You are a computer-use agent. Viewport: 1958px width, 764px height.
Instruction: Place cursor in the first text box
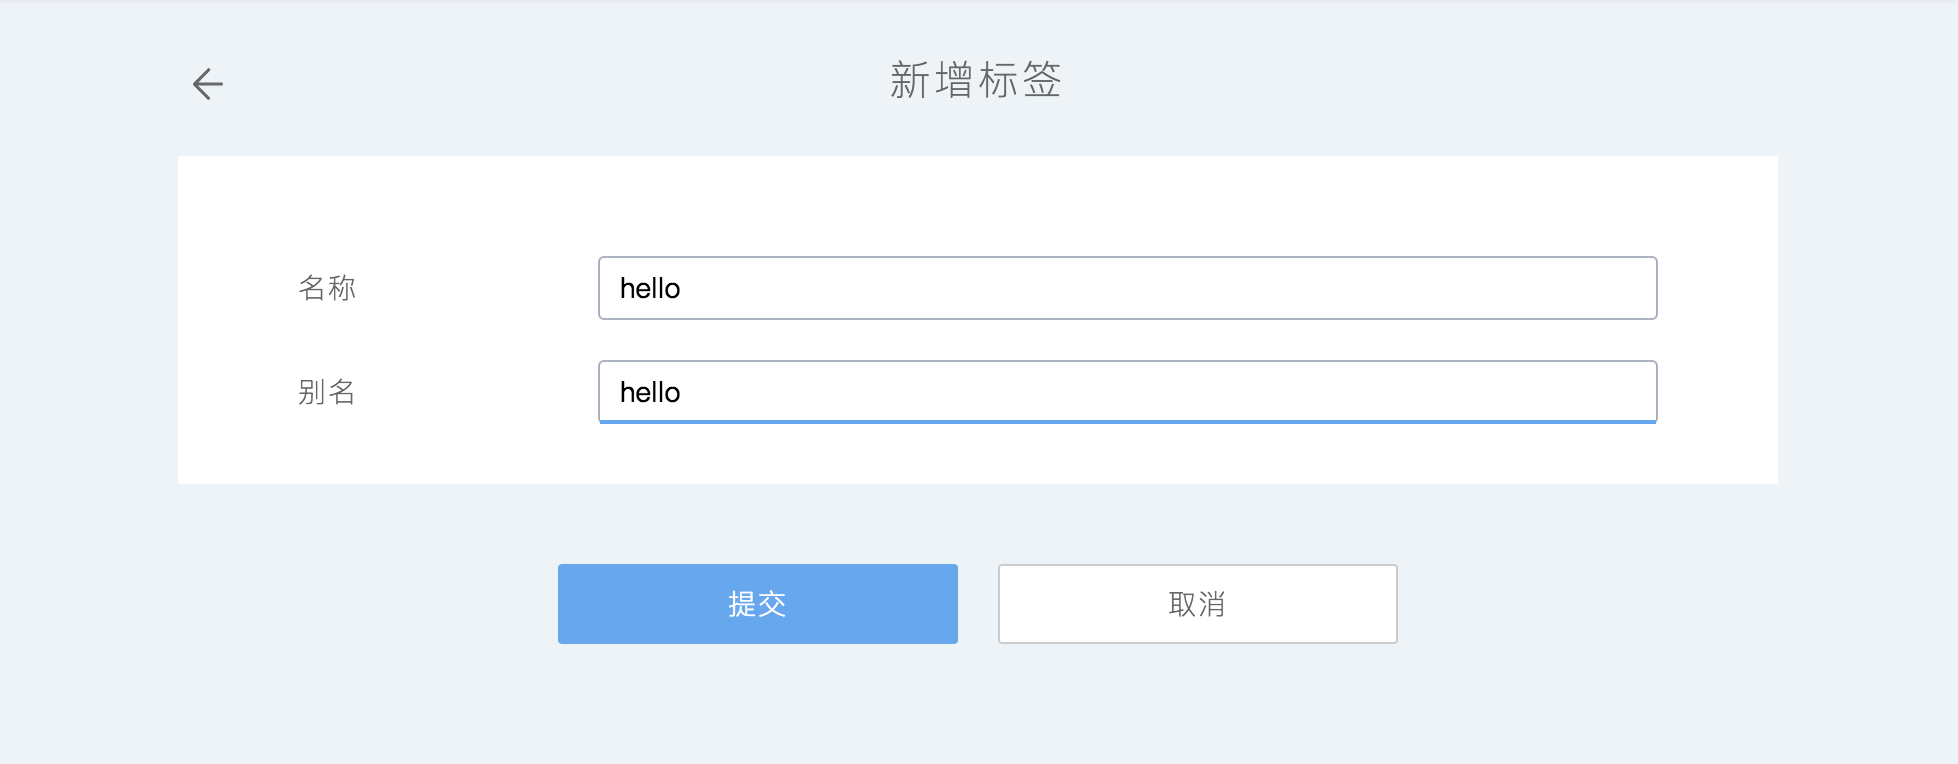(x=1127, y=288)
